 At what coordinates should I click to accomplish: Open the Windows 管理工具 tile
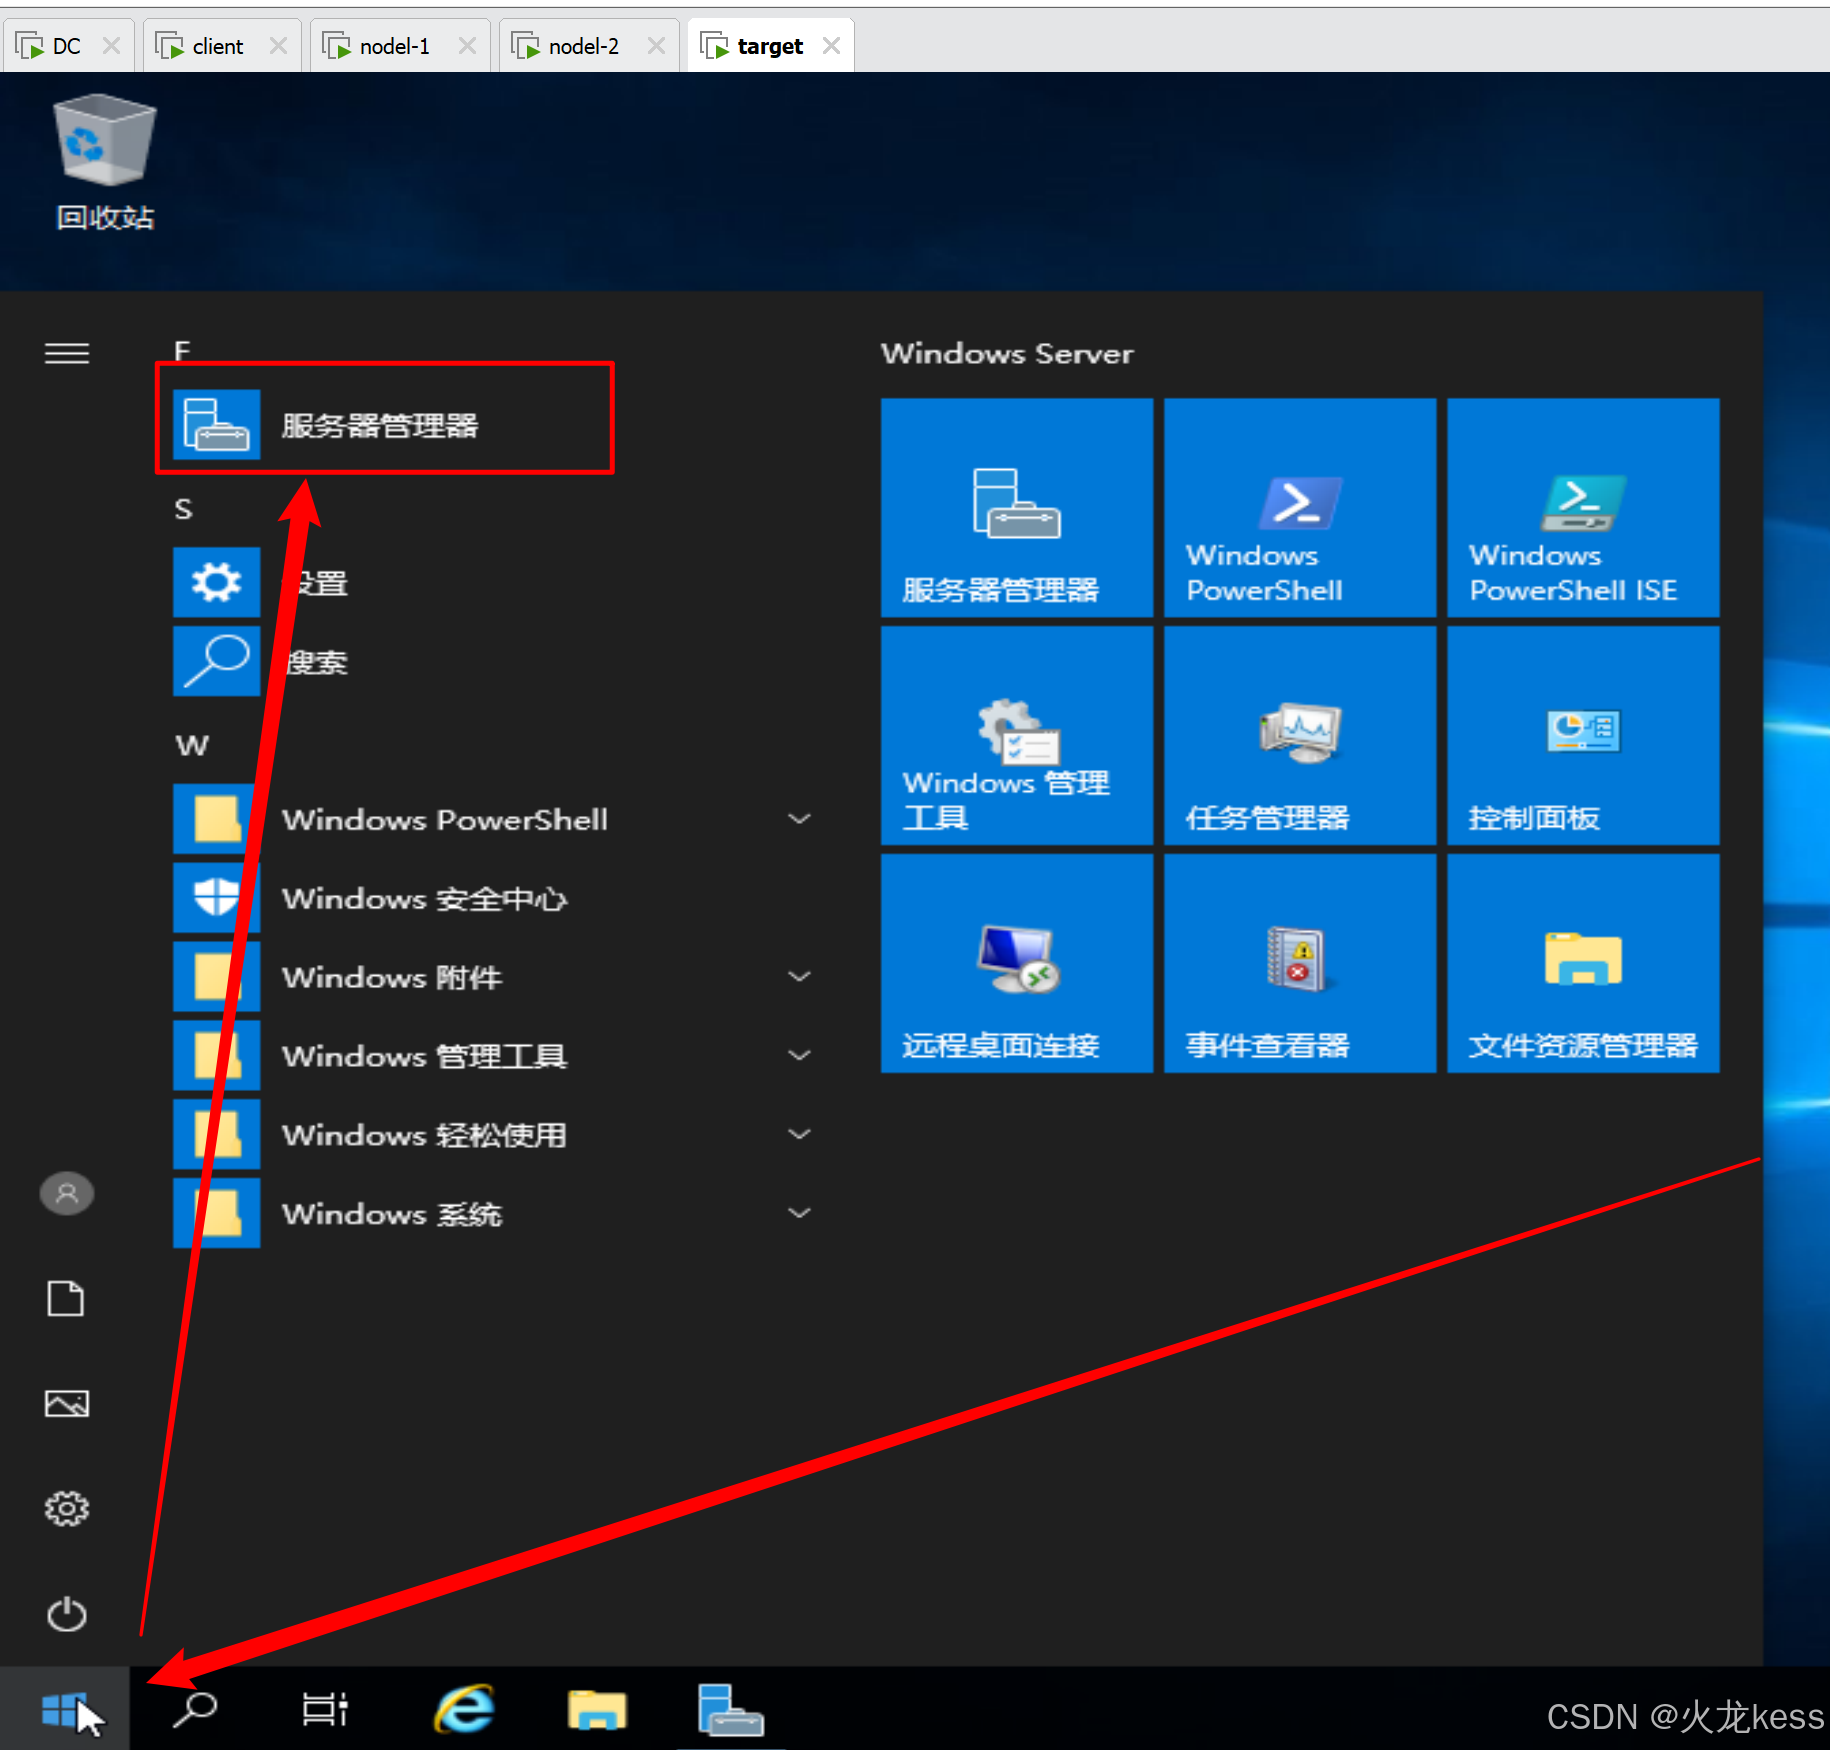(x=1016, y=735)
